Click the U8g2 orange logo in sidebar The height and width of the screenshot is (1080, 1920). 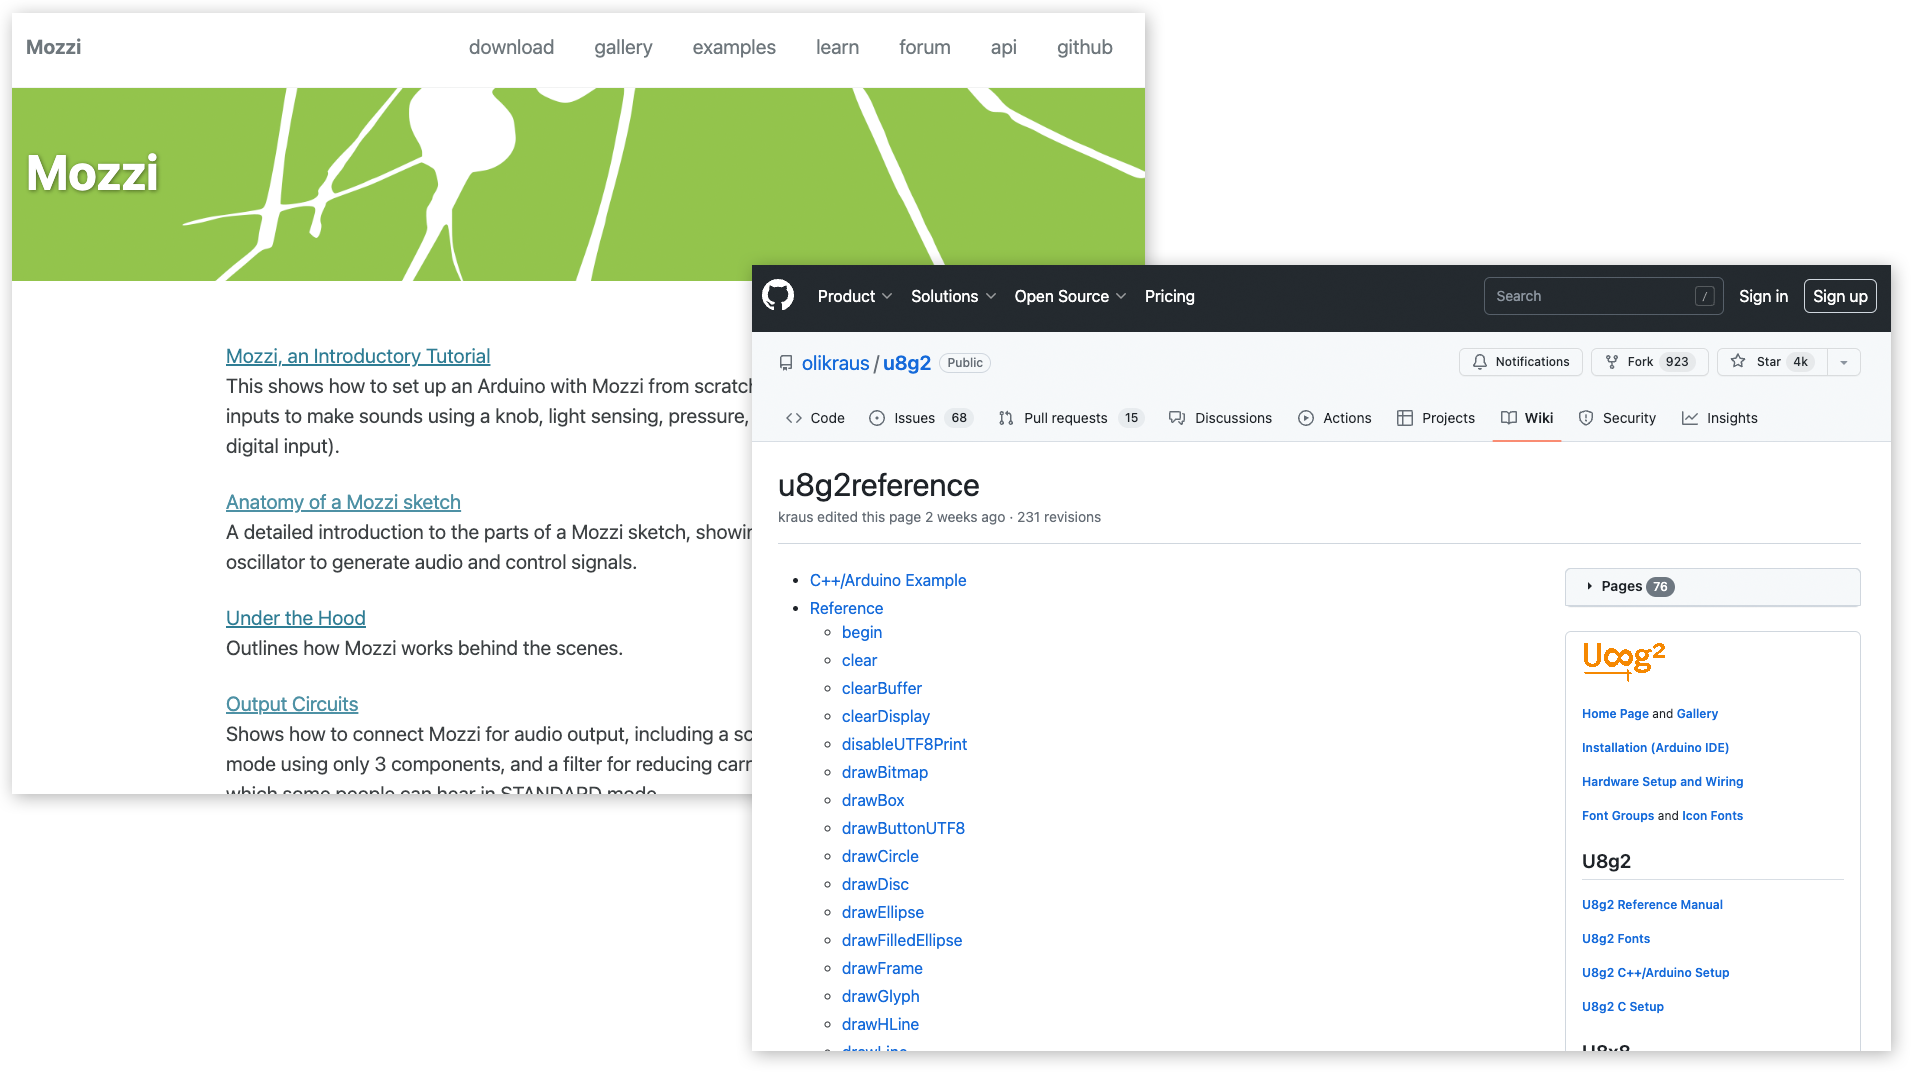pos(1624,660)
